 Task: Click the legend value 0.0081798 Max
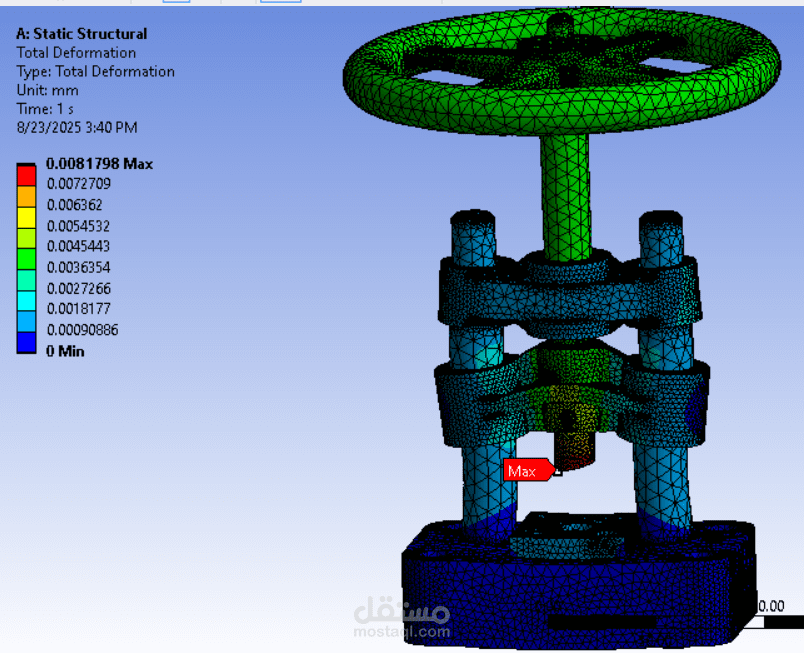[99, 164]
